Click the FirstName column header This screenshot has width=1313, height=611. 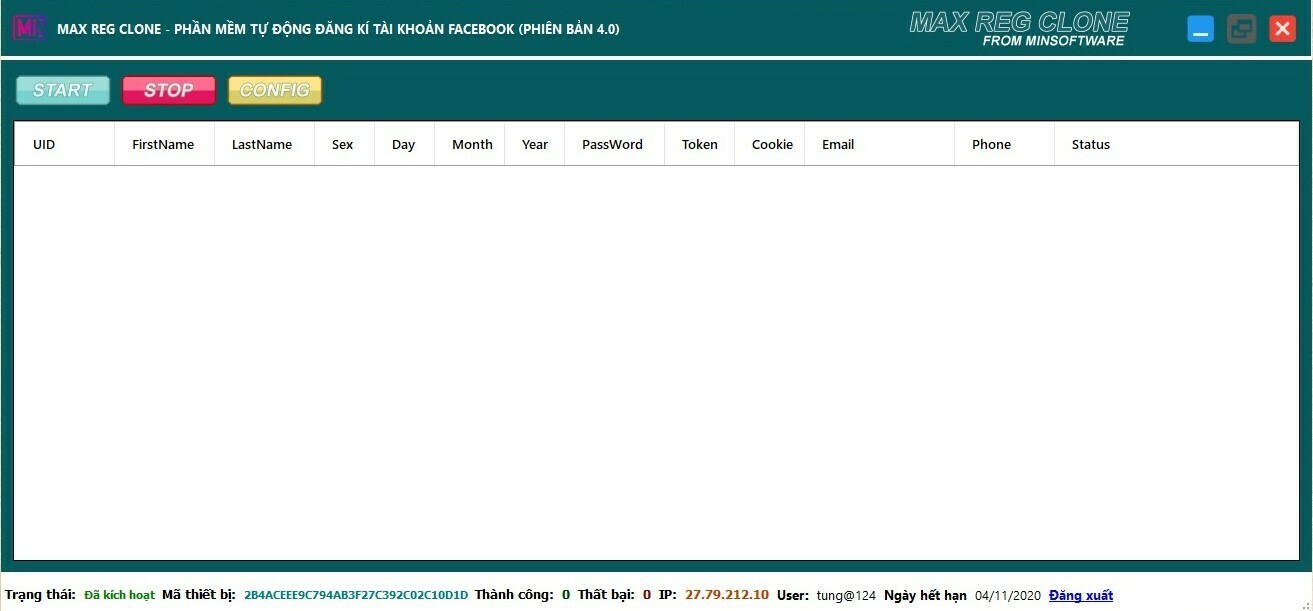point(165,144)
